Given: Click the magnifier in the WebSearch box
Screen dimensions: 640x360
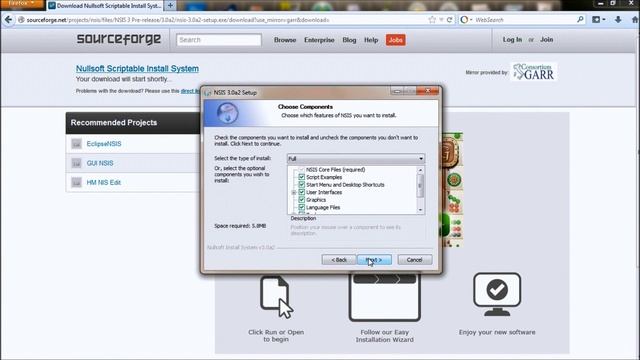Looking at the screenshot, I should point(580,19).
